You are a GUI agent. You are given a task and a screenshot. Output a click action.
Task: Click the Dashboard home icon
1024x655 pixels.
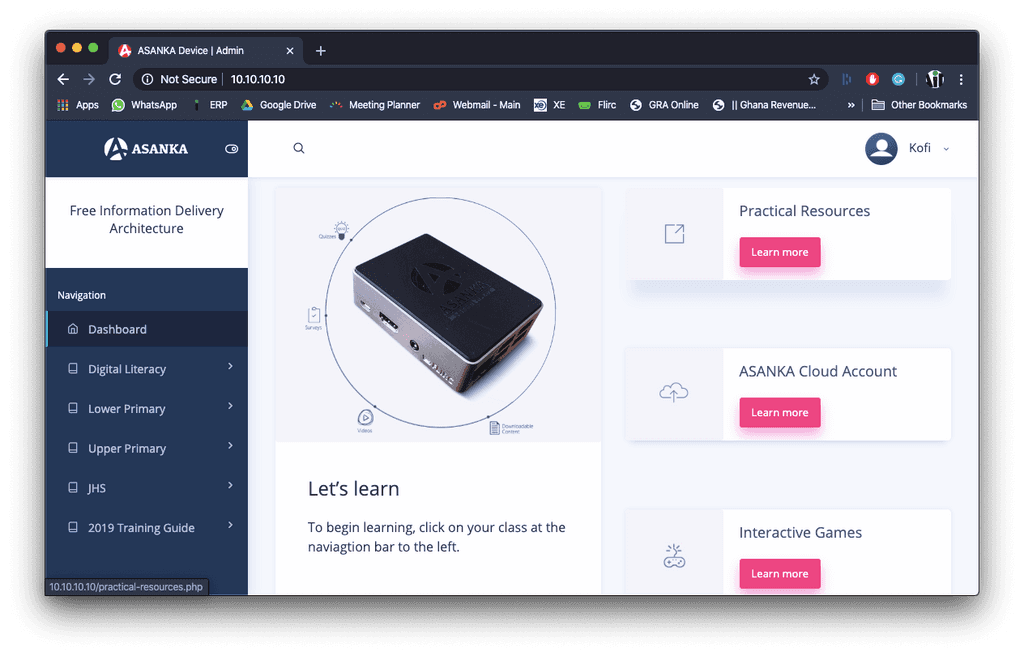[73, 328]
